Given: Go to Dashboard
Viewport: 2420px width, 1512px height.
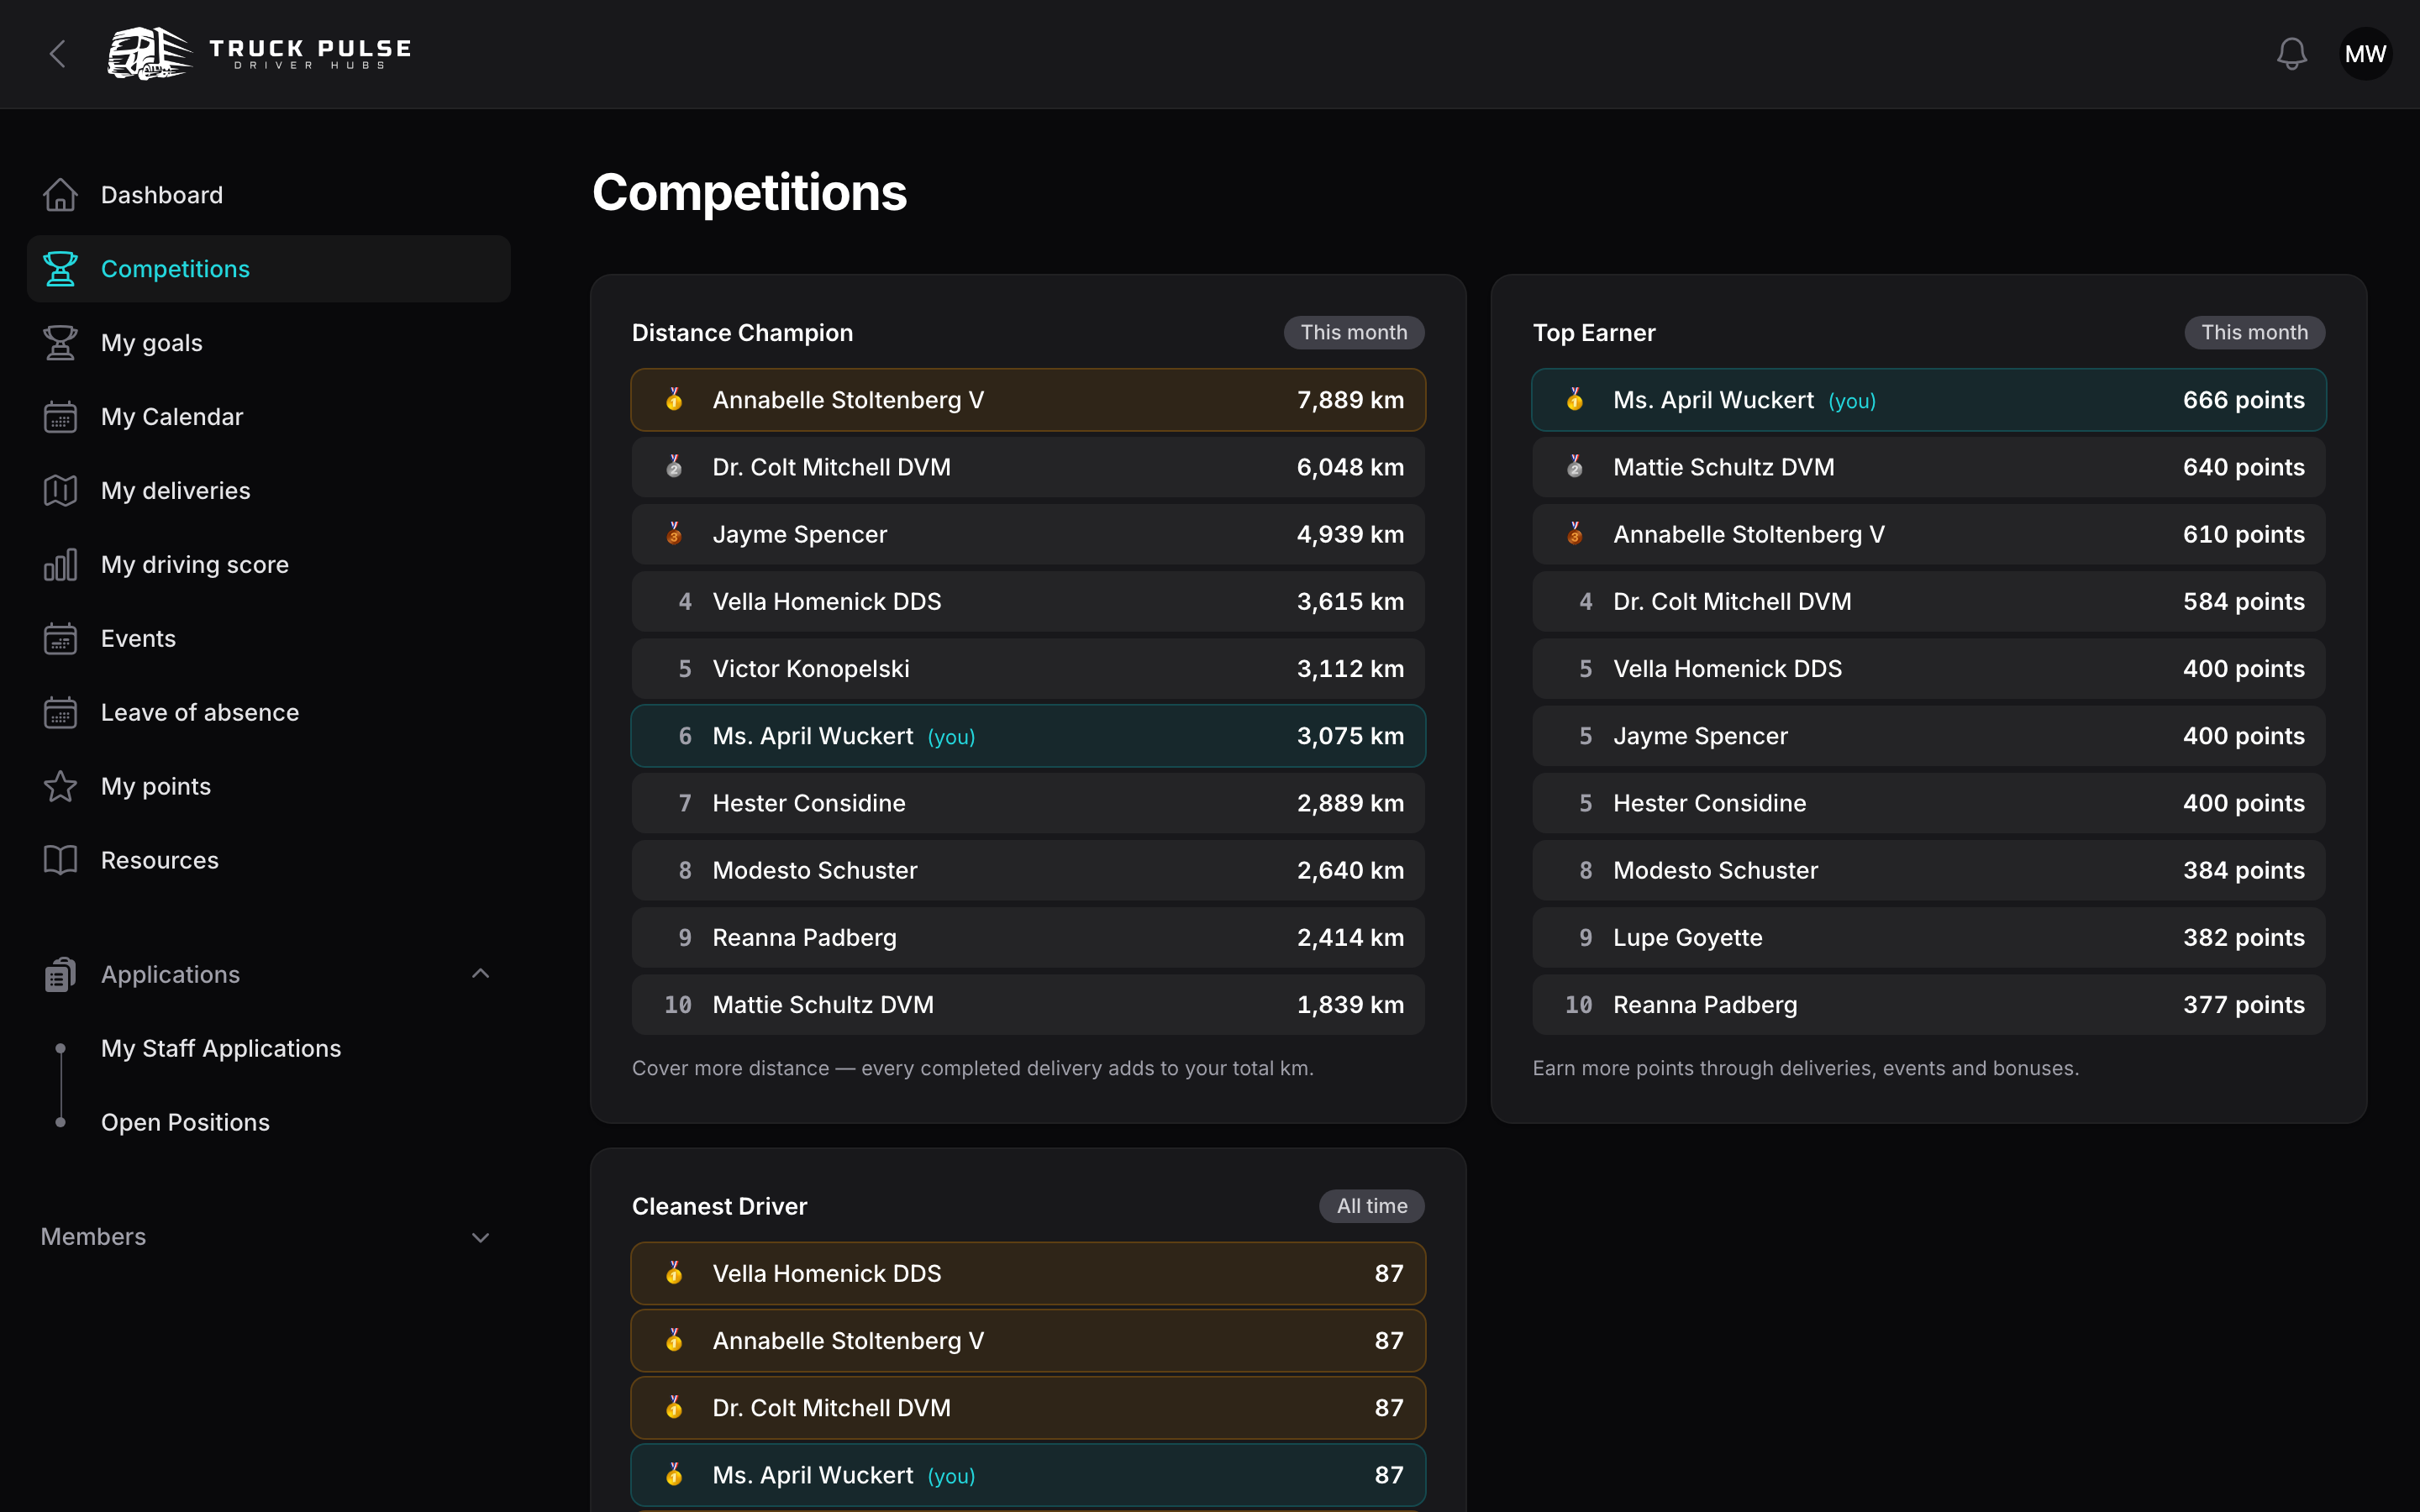Looking at the screenshot, I should pos(268,195).
